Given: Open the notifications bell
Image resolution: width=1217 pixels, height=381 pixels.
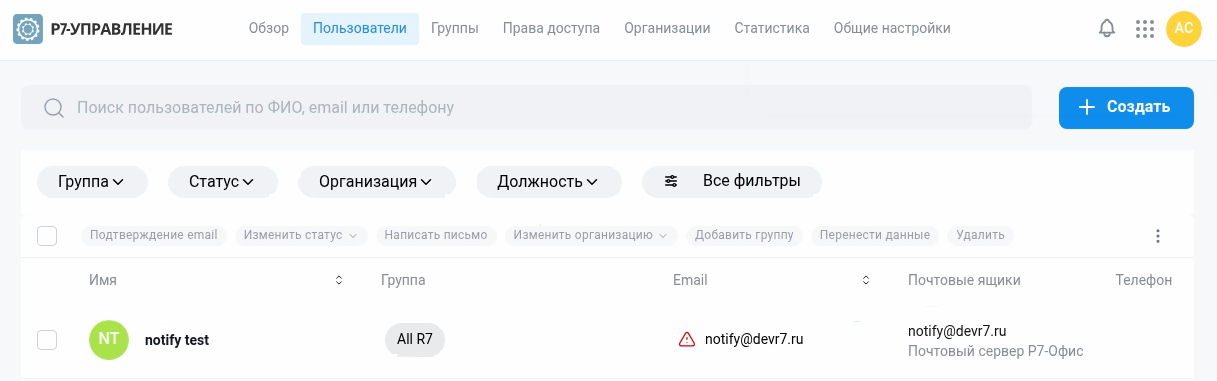Looking at the screenshot, I should pyautogui.click(x=1107, y=29).
